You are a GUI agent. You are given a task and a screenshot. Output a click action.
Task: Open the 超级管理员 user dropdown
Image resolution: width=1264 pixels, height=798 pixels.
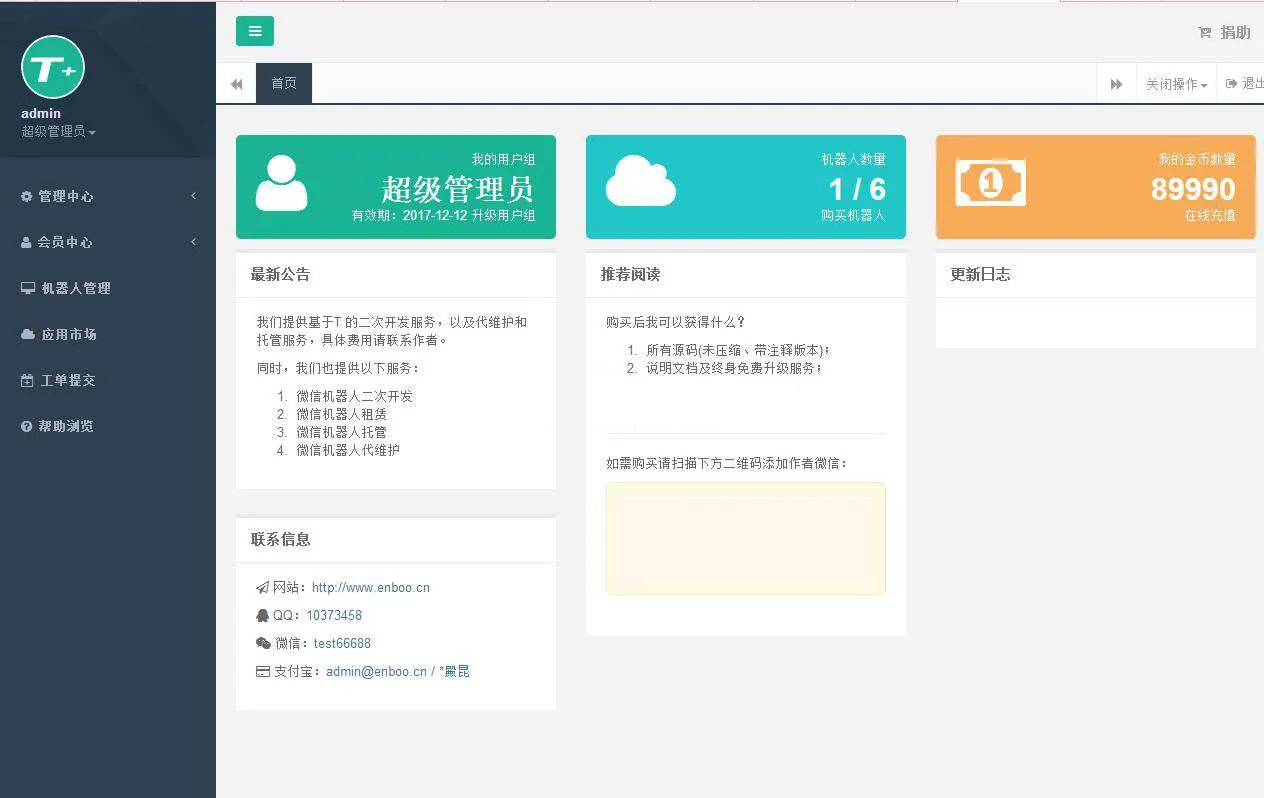point(58,132)
